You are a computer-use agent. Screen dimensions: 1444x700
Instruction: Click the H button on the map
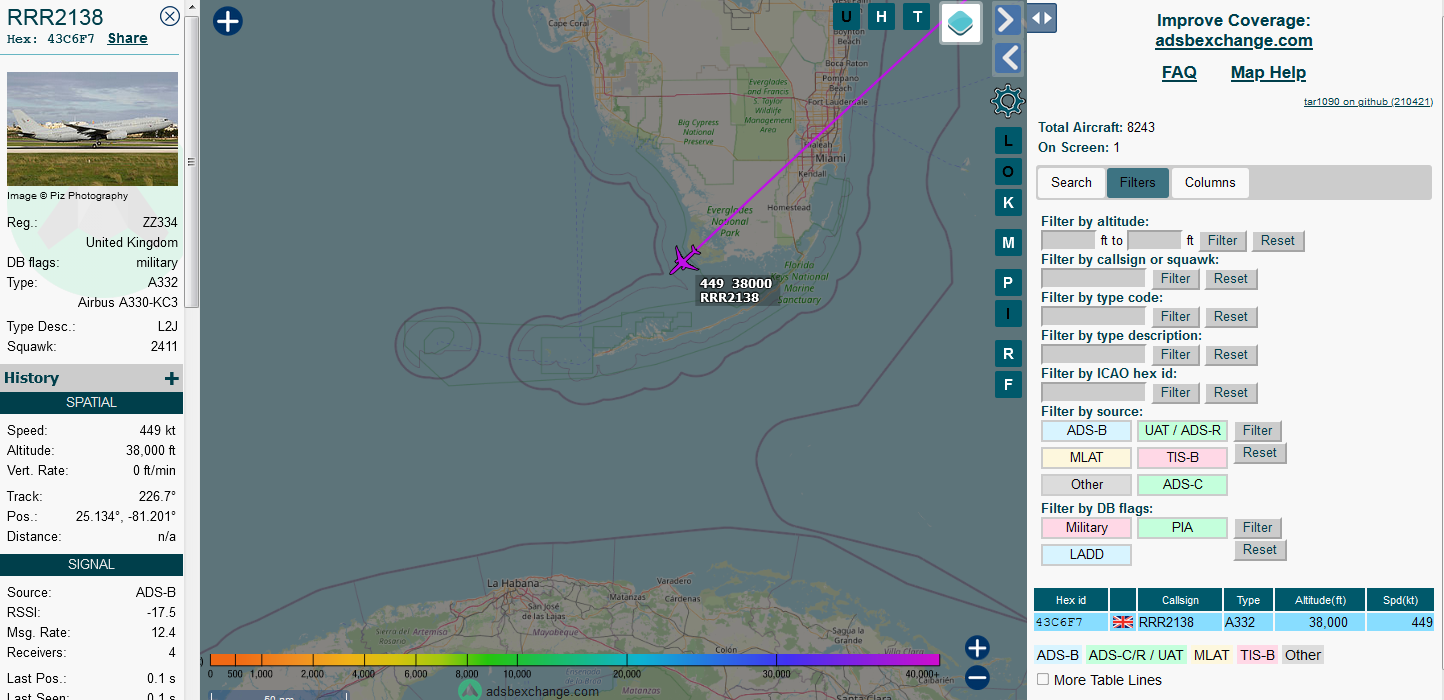tap(881, 16)
